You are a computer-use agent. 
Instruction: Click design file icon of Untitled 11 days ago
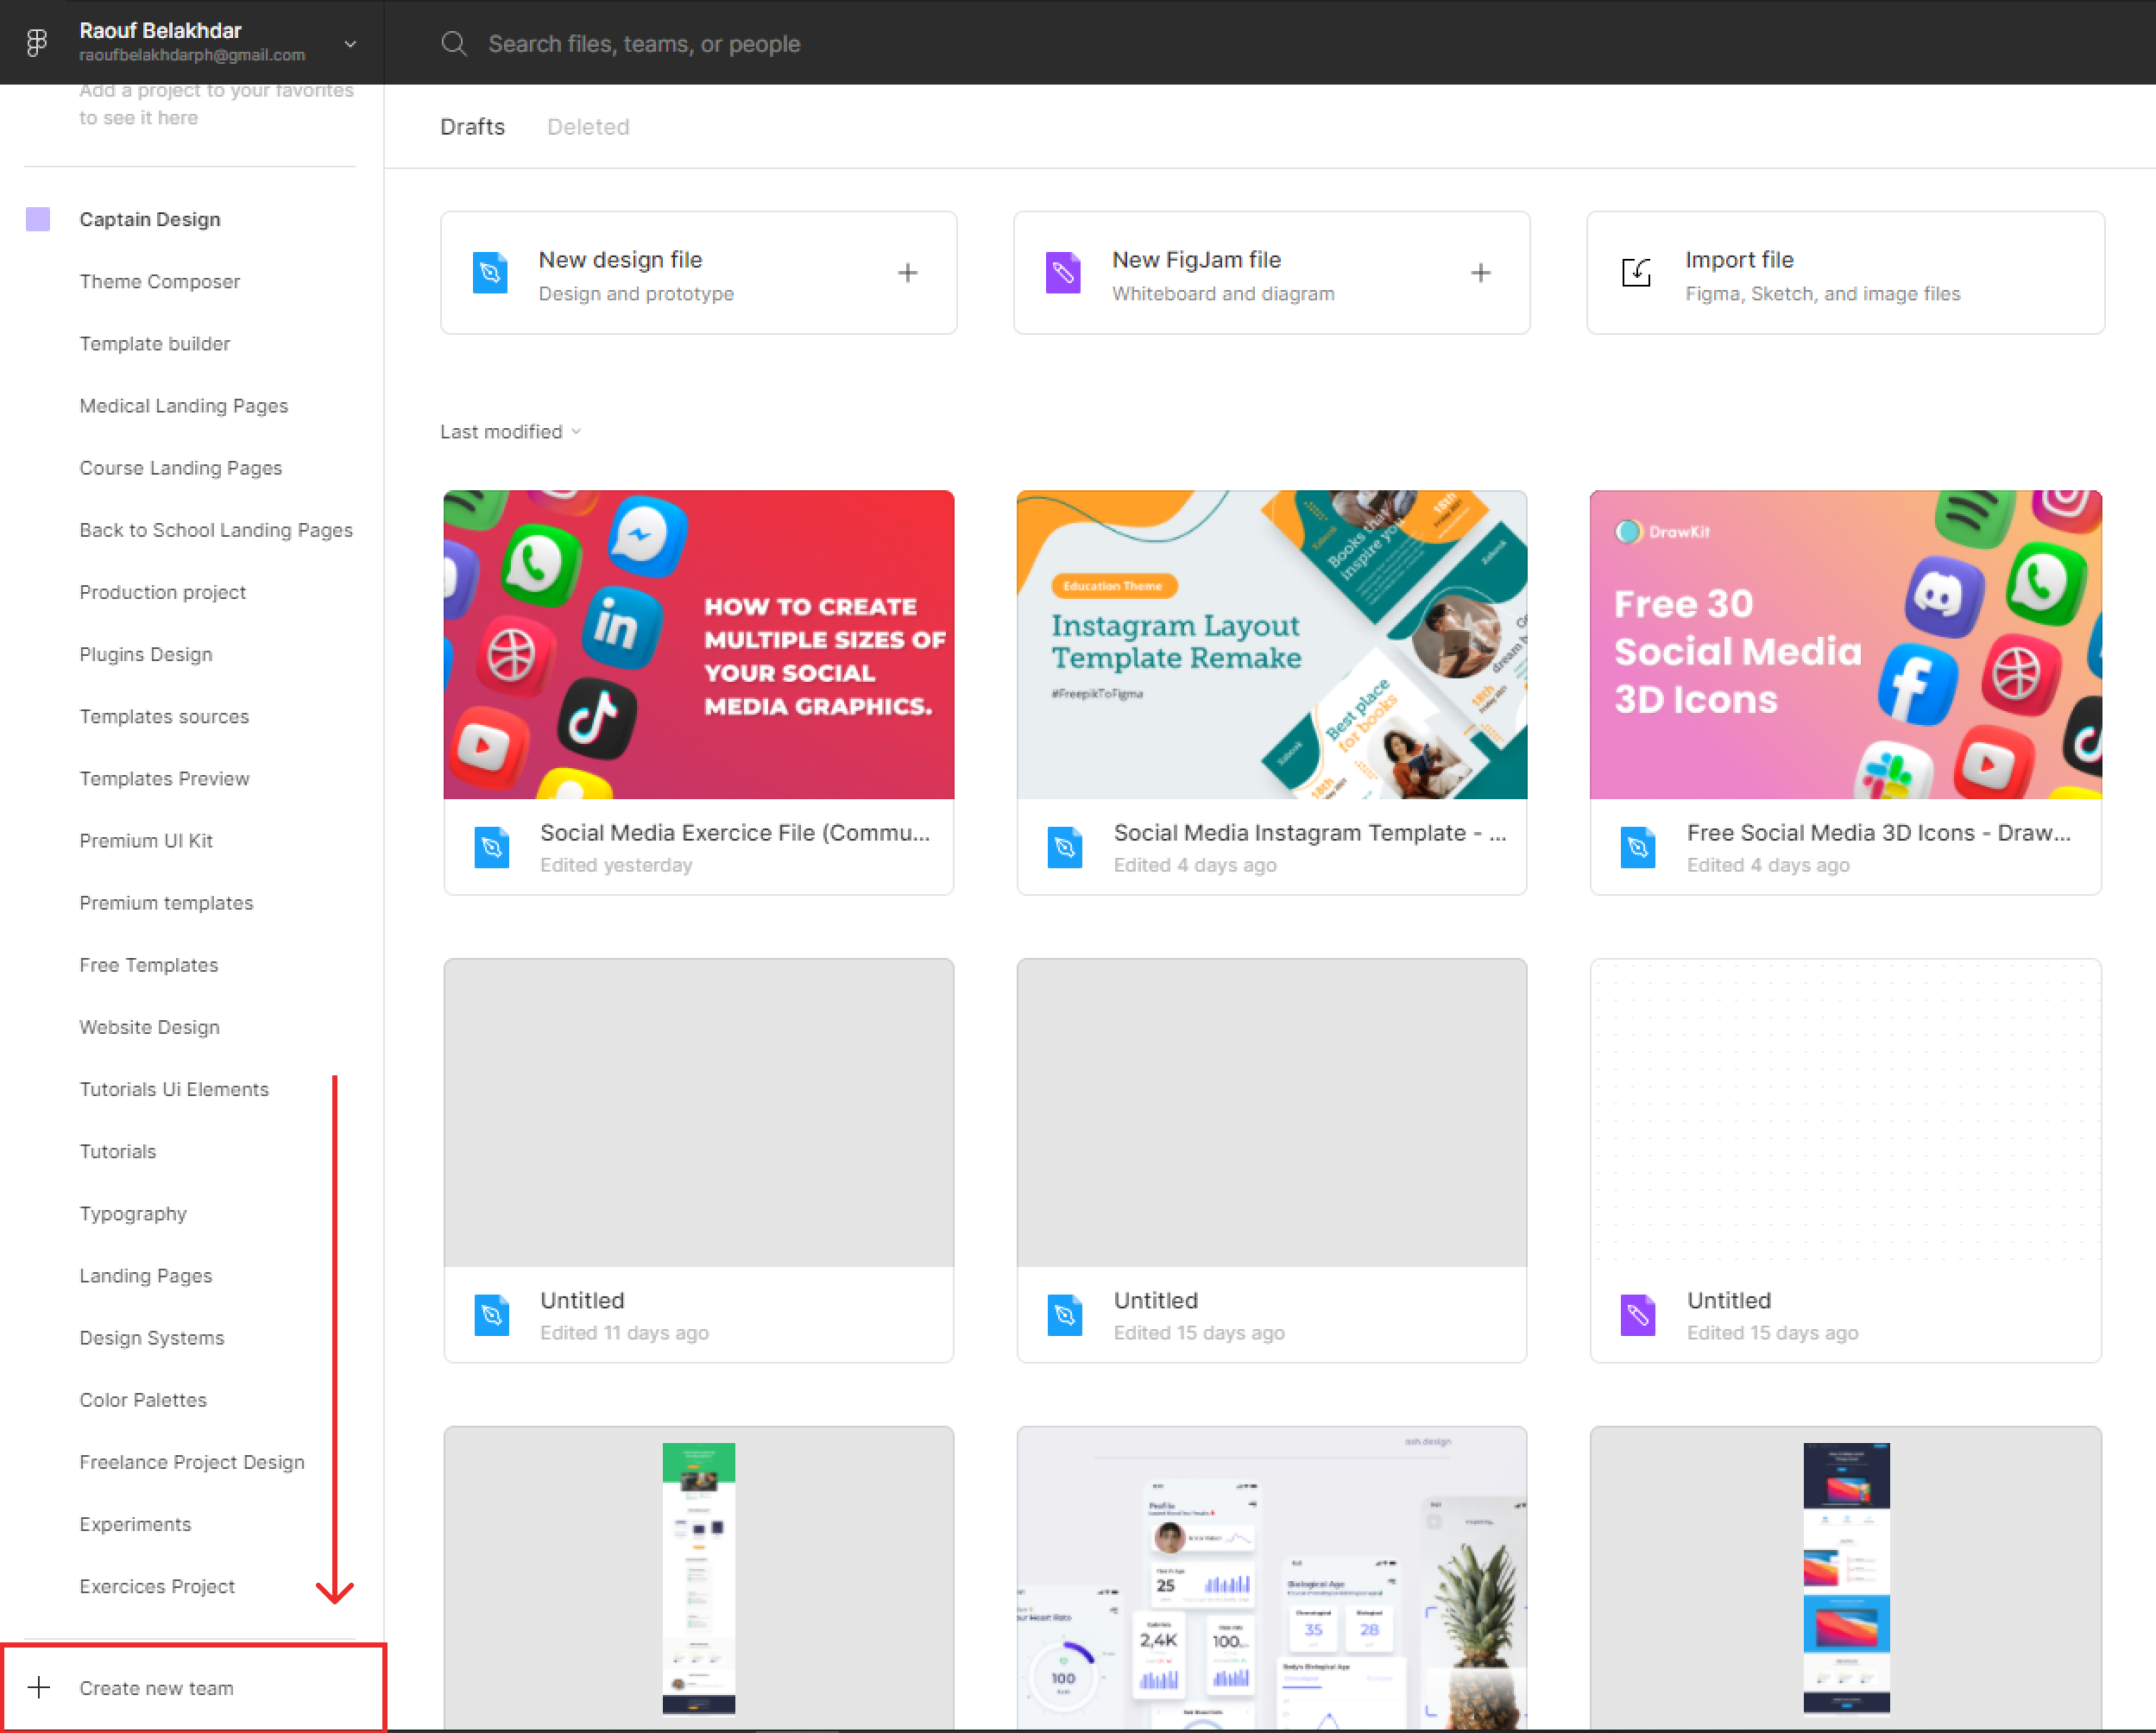[x=491, y=1315]
